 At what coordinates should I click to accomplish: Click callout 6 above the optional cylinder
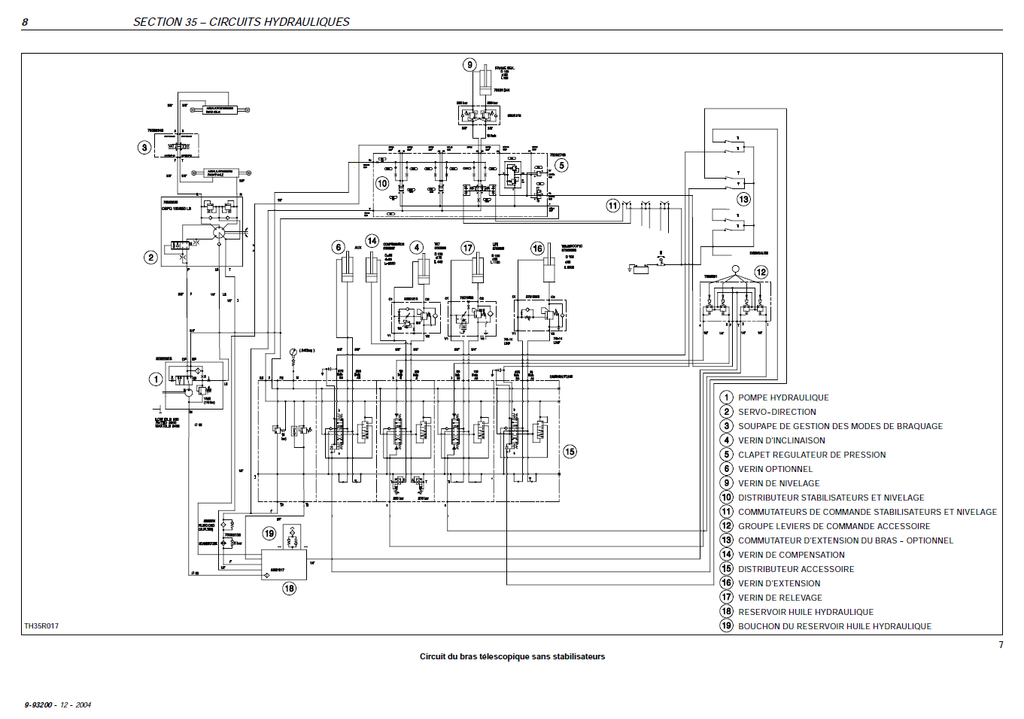pyautogui.click(x=338, y=247)
